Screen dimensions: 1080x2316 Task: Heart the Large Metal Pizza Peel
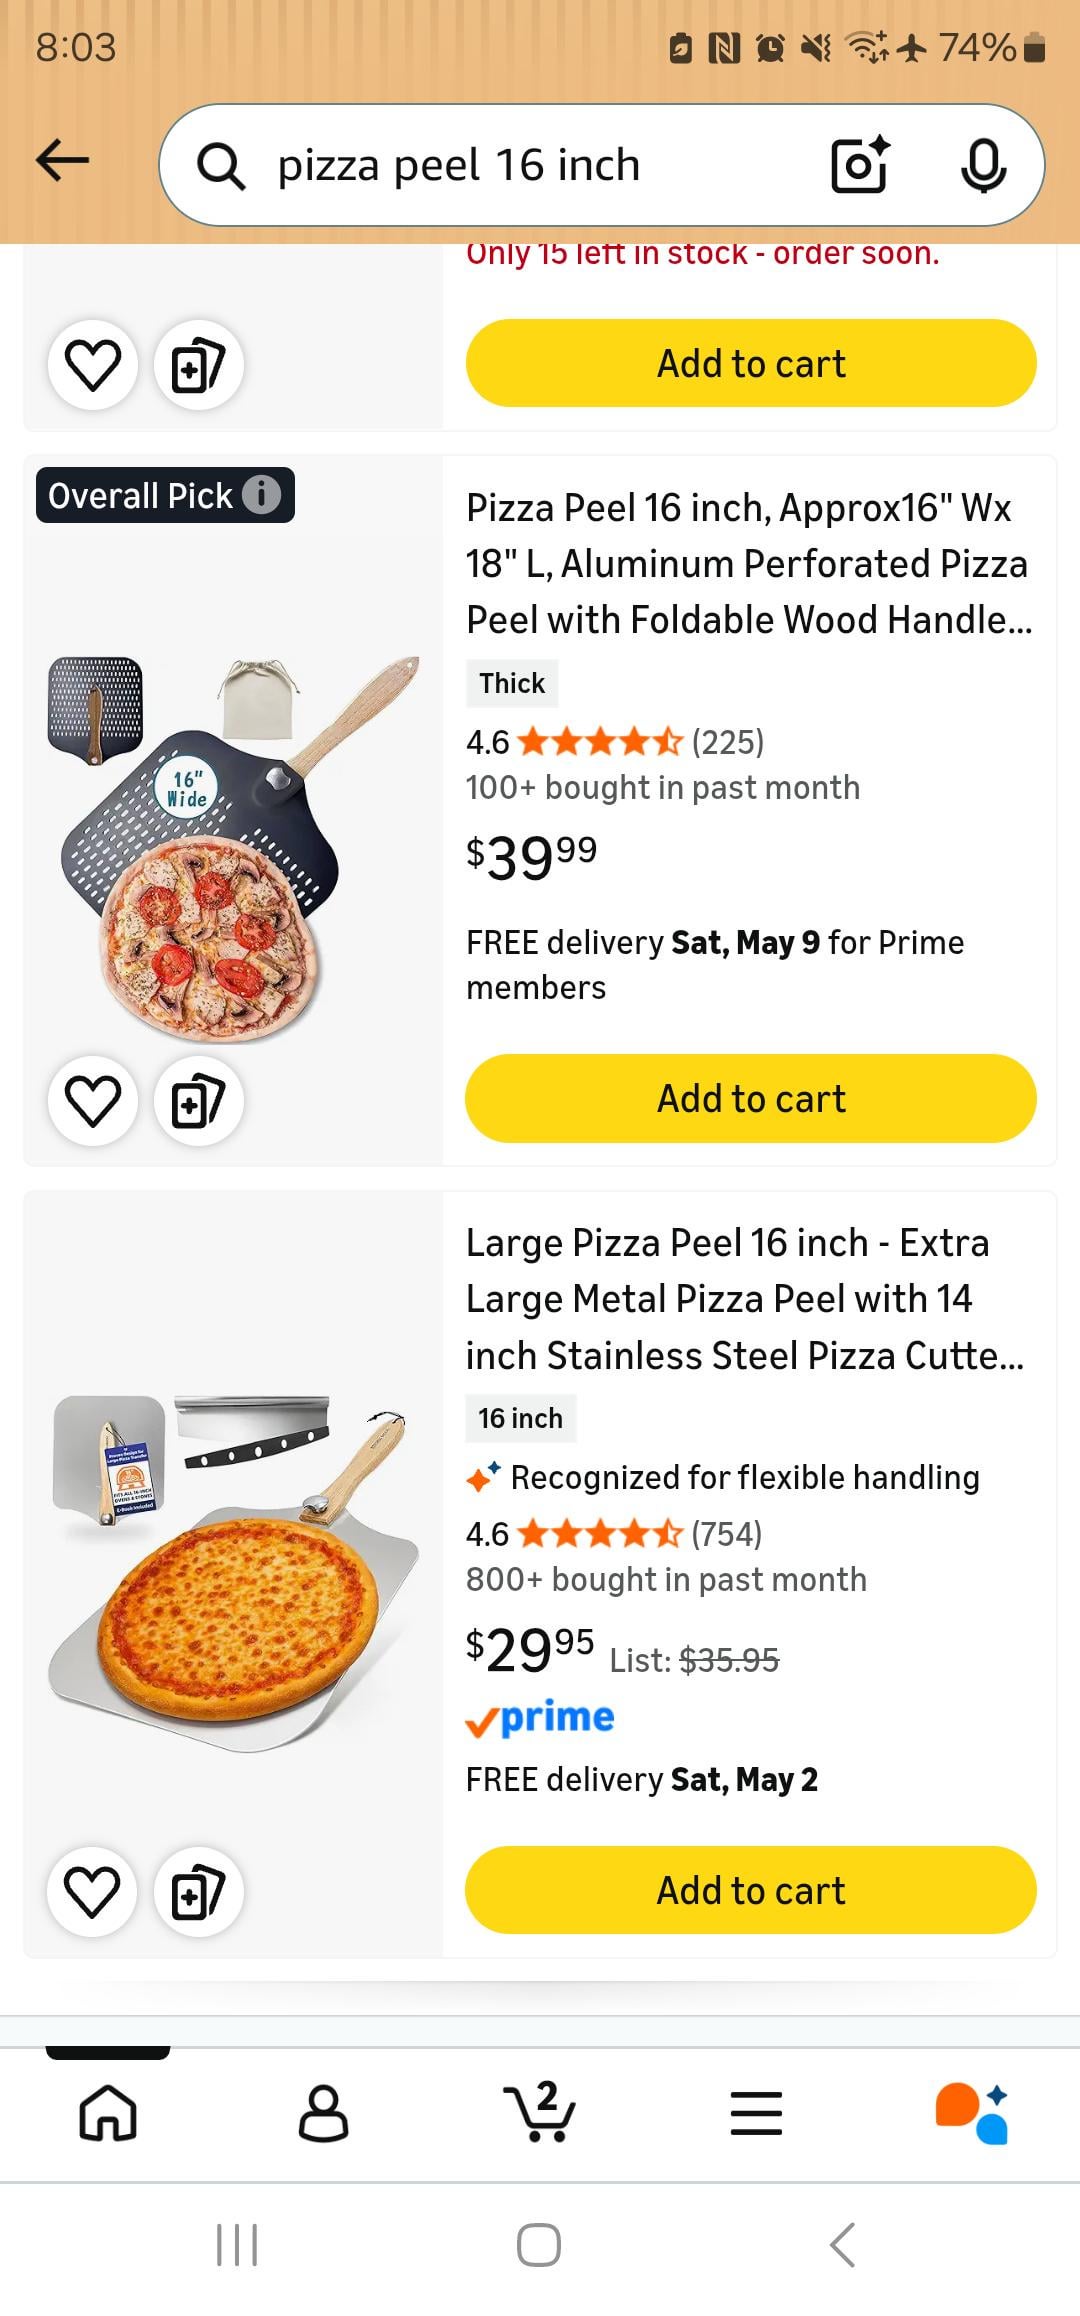coord(93,1891)
